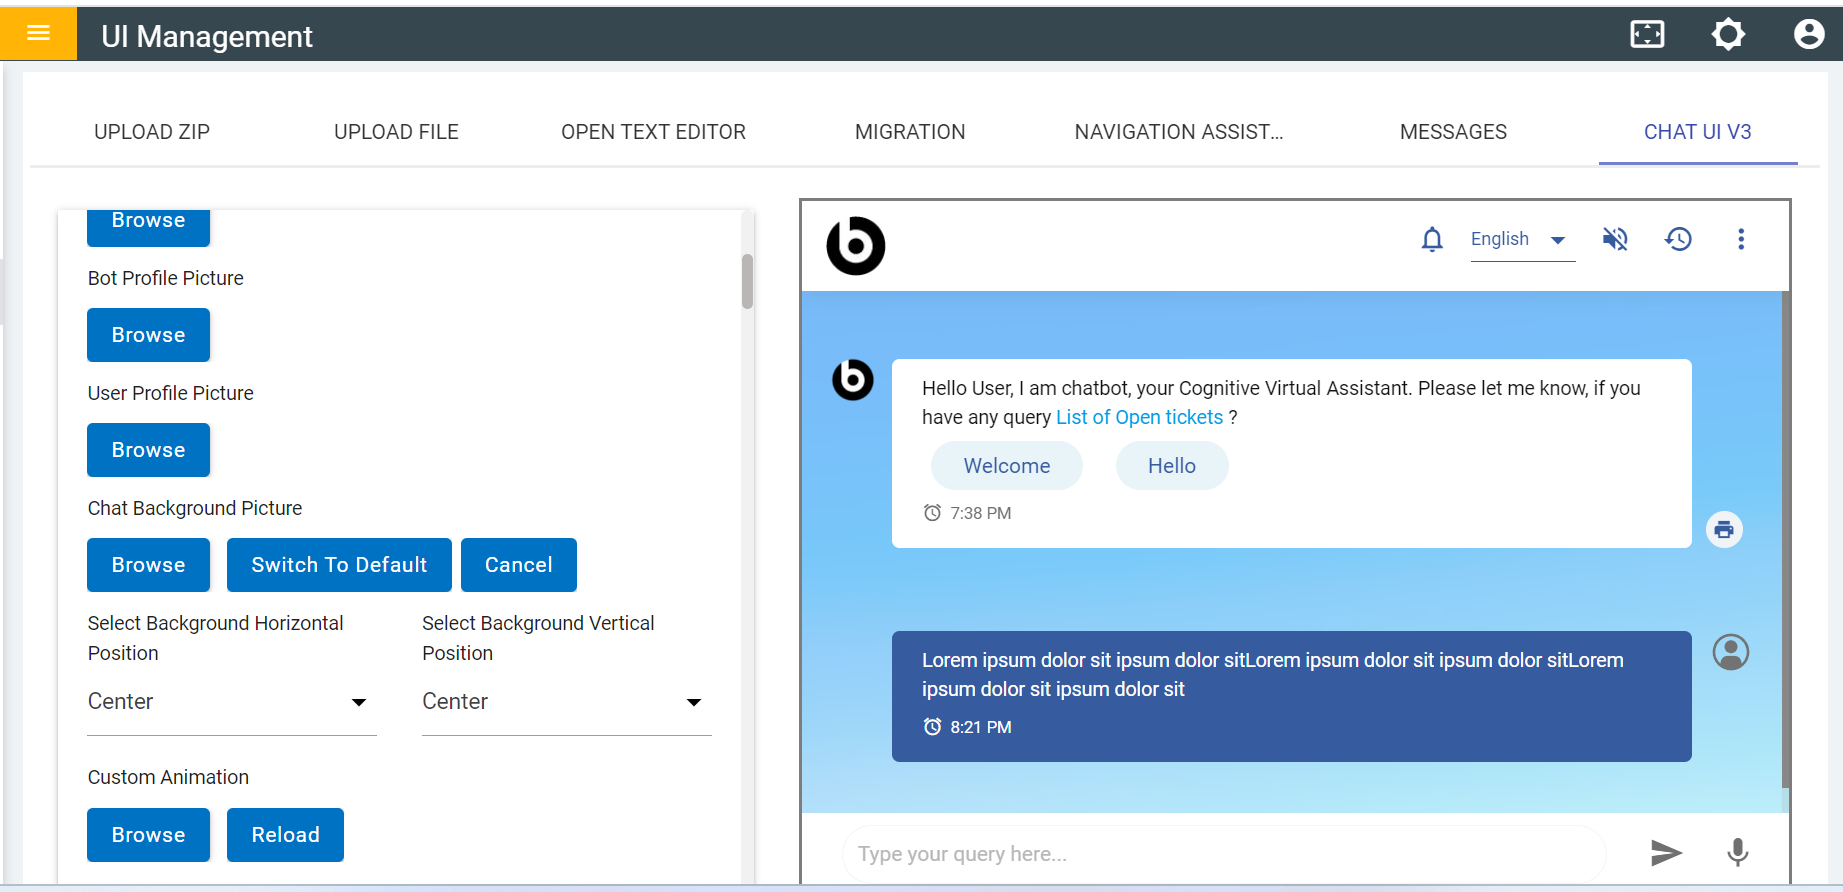The image size is (1843, 892).
Task: Click the partially visible top Browse button
Action: (x=148, y=226)
